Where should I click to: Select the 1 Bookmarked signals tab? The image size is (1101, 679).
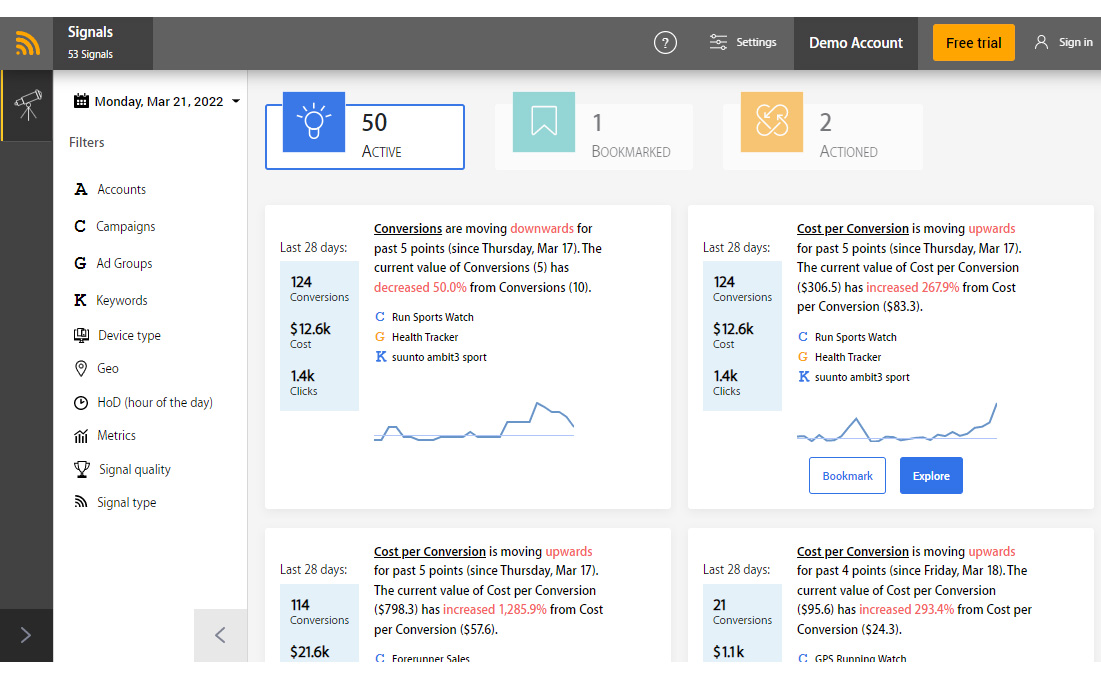point(594,136)
